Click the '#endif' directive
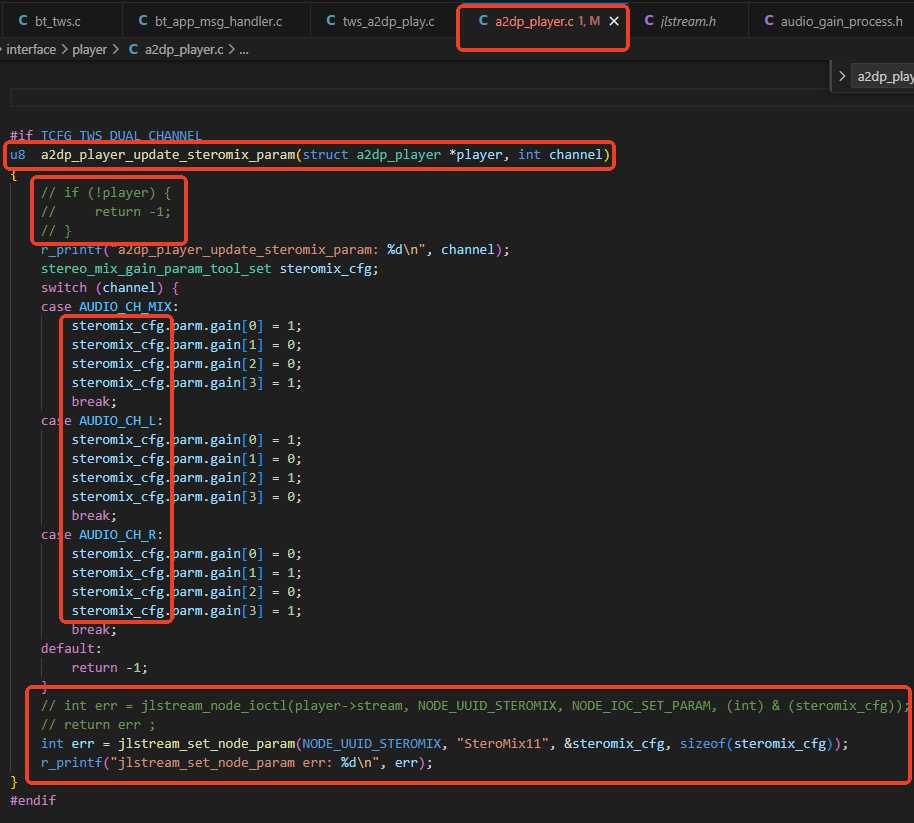The width and height of the screenshot is (914, 823). click(x=33, y=801)
